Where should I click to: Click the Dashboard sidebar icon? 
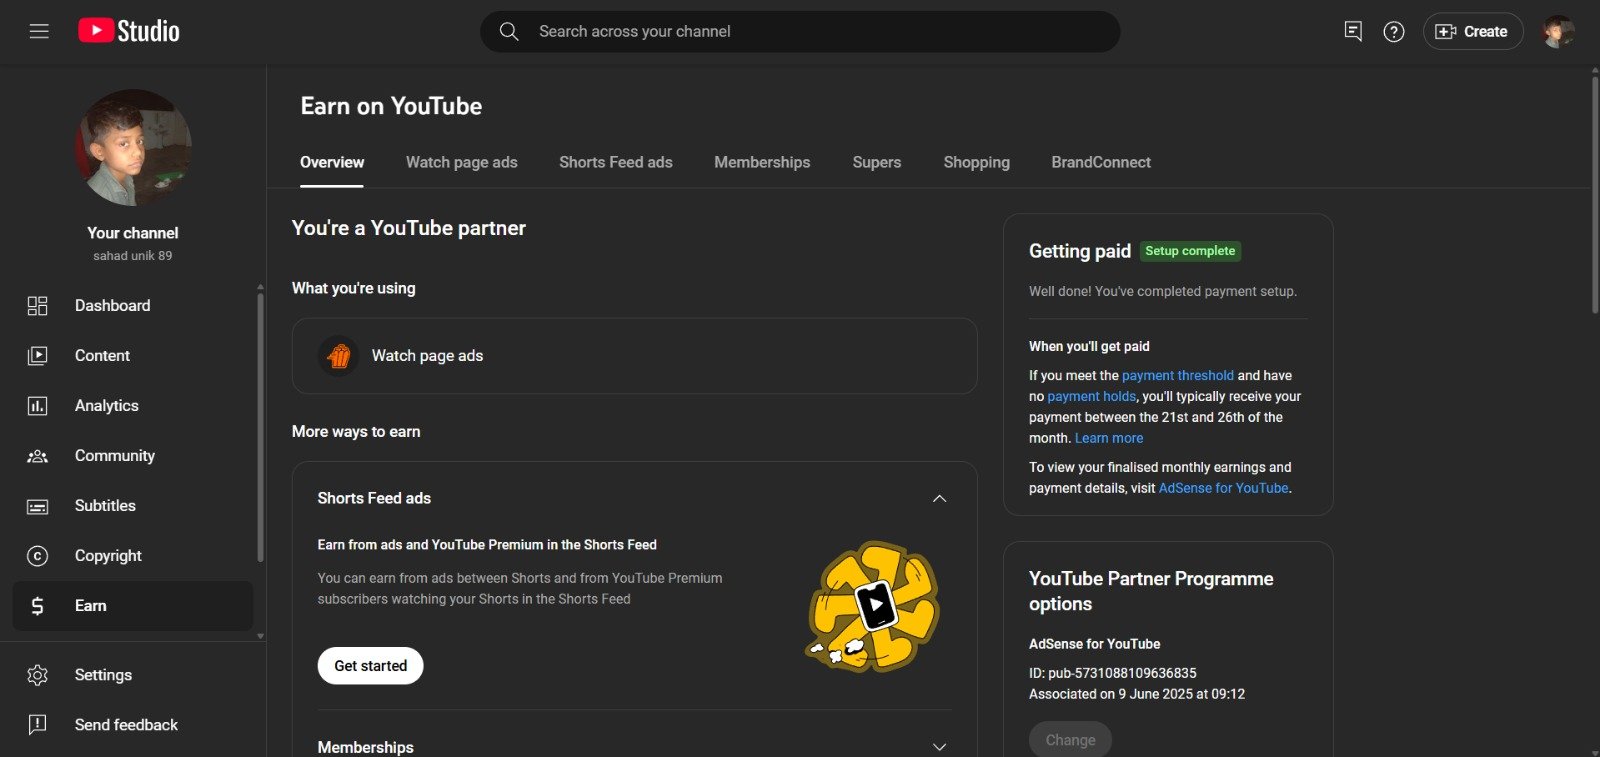(37, 305)
